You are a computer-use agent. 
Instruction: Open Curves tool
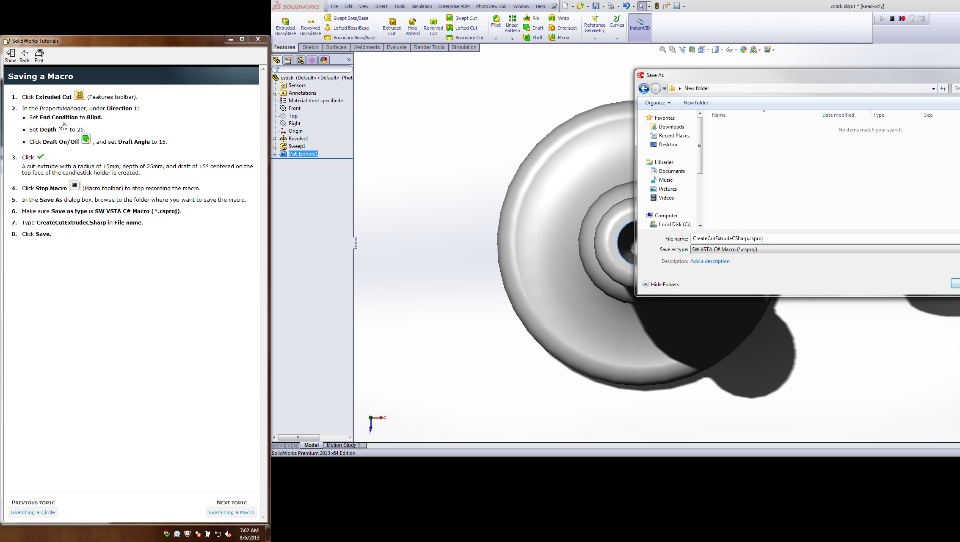[617, 22]
